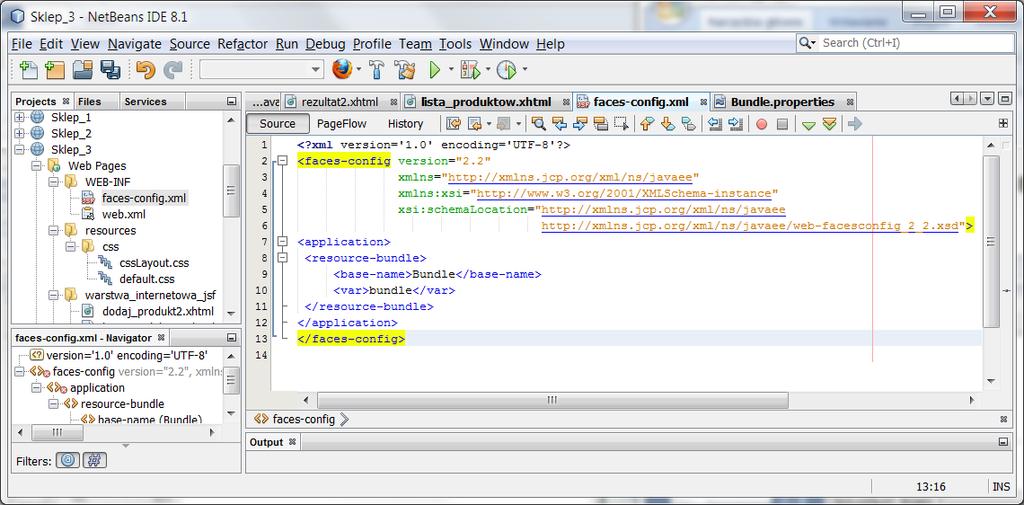Collapse the WEB-INF folder
Screen dimensions: 1024x505
(54, 182)
